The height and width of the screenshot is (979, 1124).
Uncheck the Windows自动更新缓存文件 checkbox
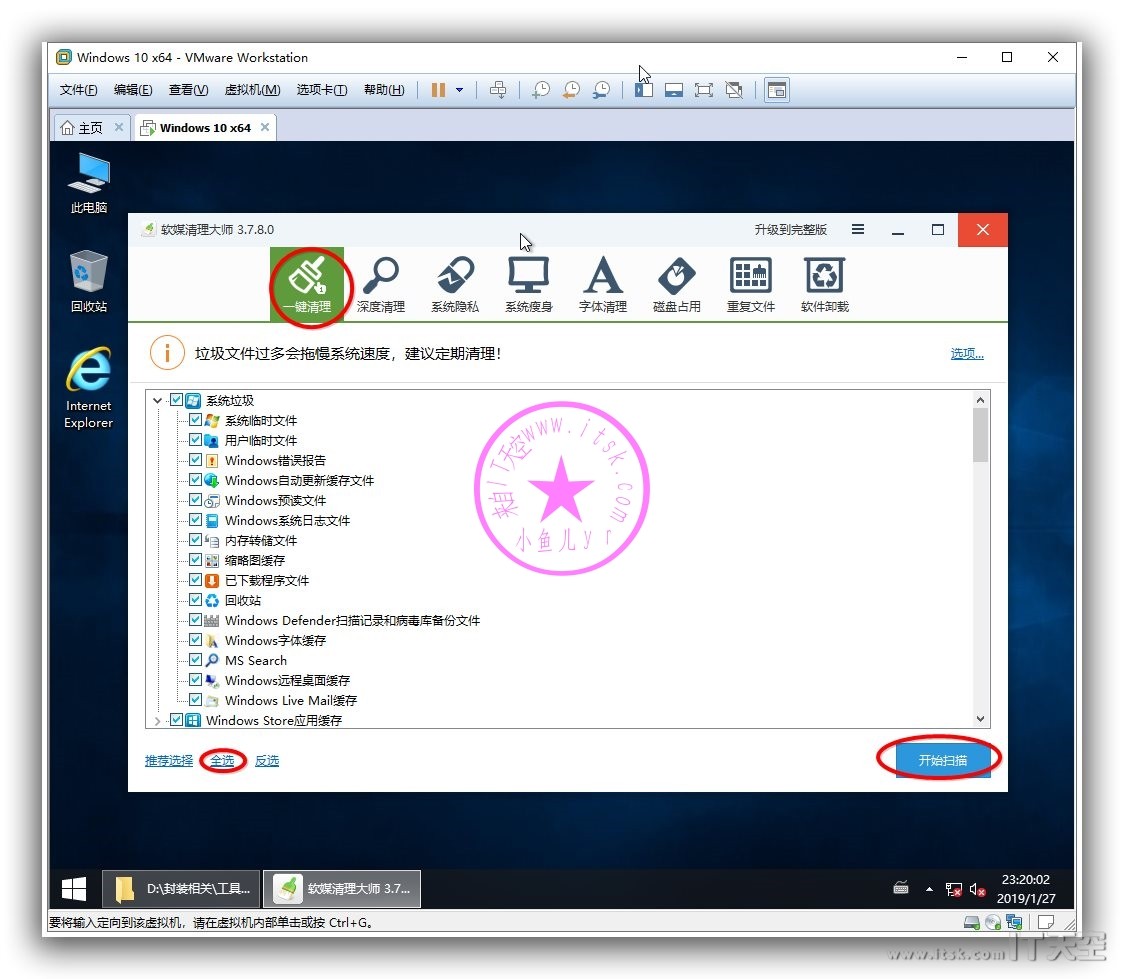point(195,480)
